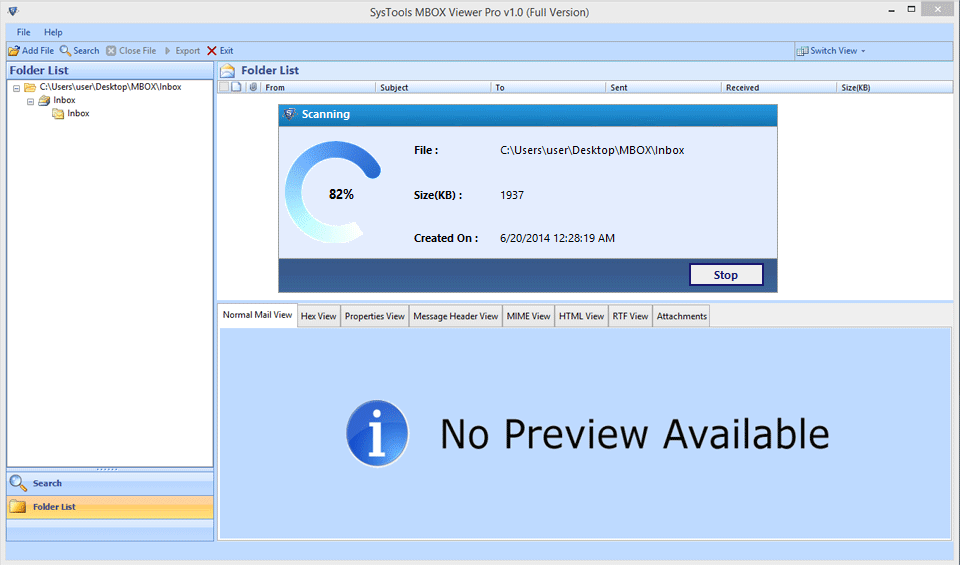The width and height of the screenshot is (960, 565).
Task: Stop the scanning process
Action: [726, 275]
